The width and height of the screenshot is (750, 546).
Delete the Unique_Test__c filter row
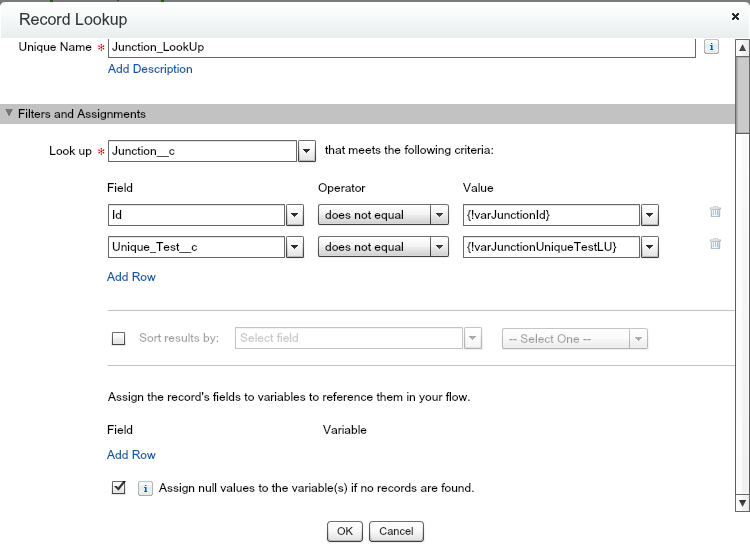715,244
